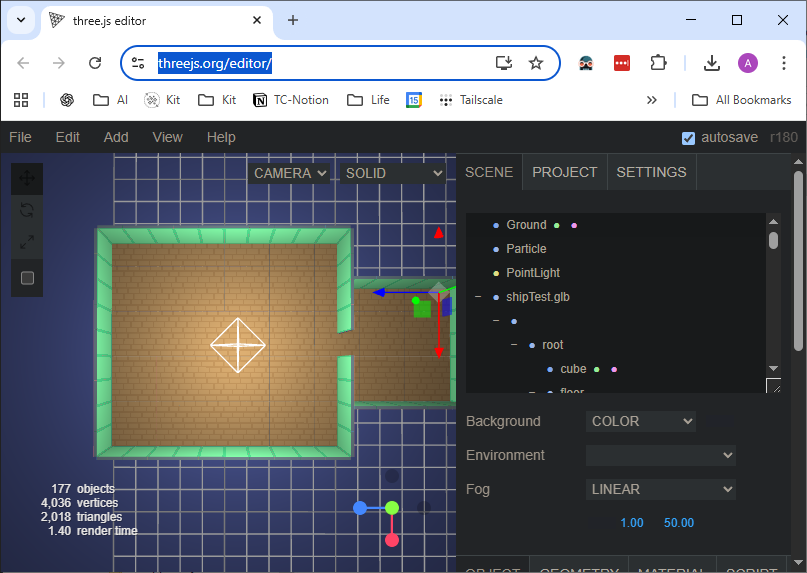Select Particle in the scene outliner

tap(526, 249)
